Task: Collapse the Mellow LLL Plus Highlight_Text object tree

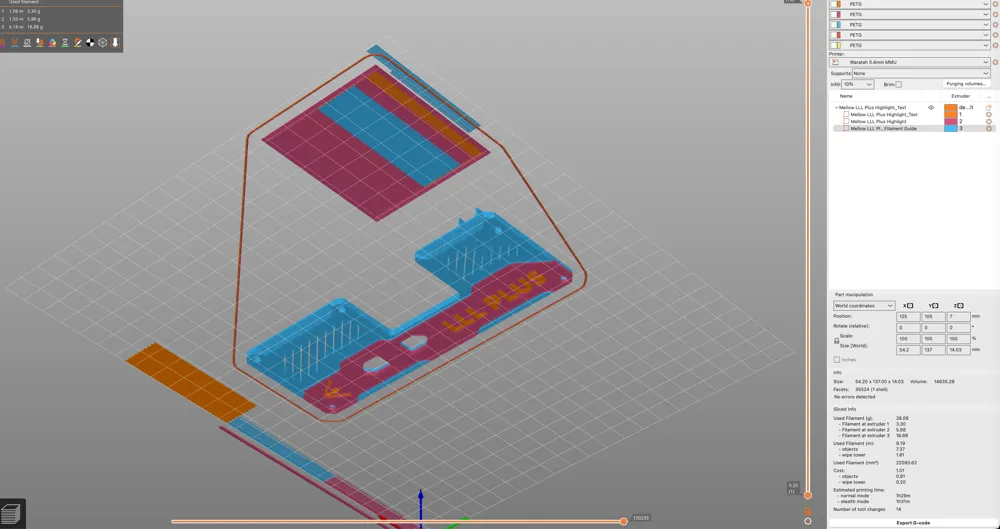Action: click(x=836, y=107)
